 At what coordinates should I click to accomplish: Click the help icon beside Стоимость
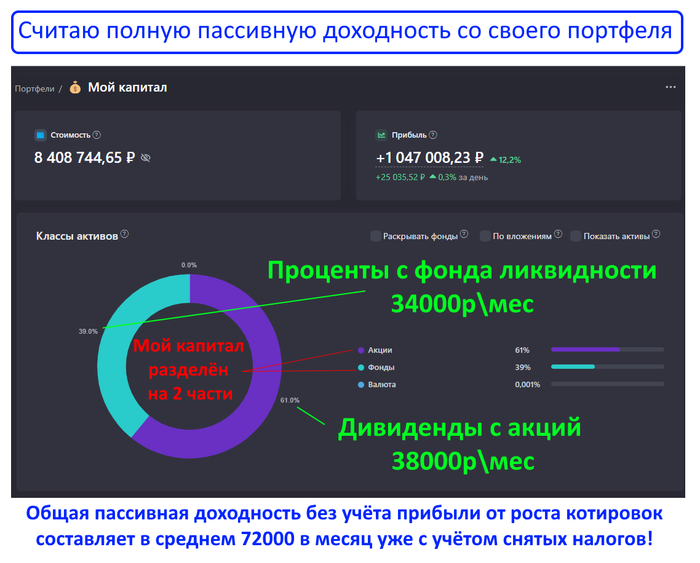pos(97,135)
